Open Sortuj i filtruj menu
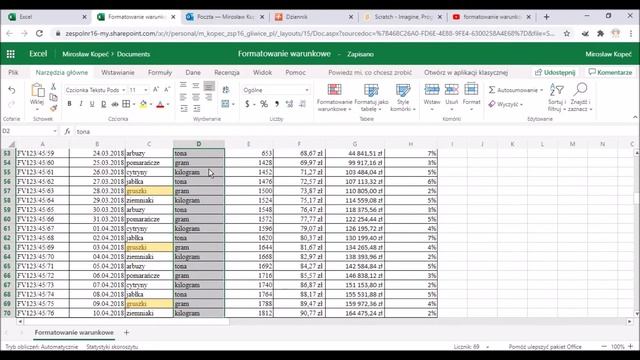The height and width of the screenshot is (360, 640). 557,97
